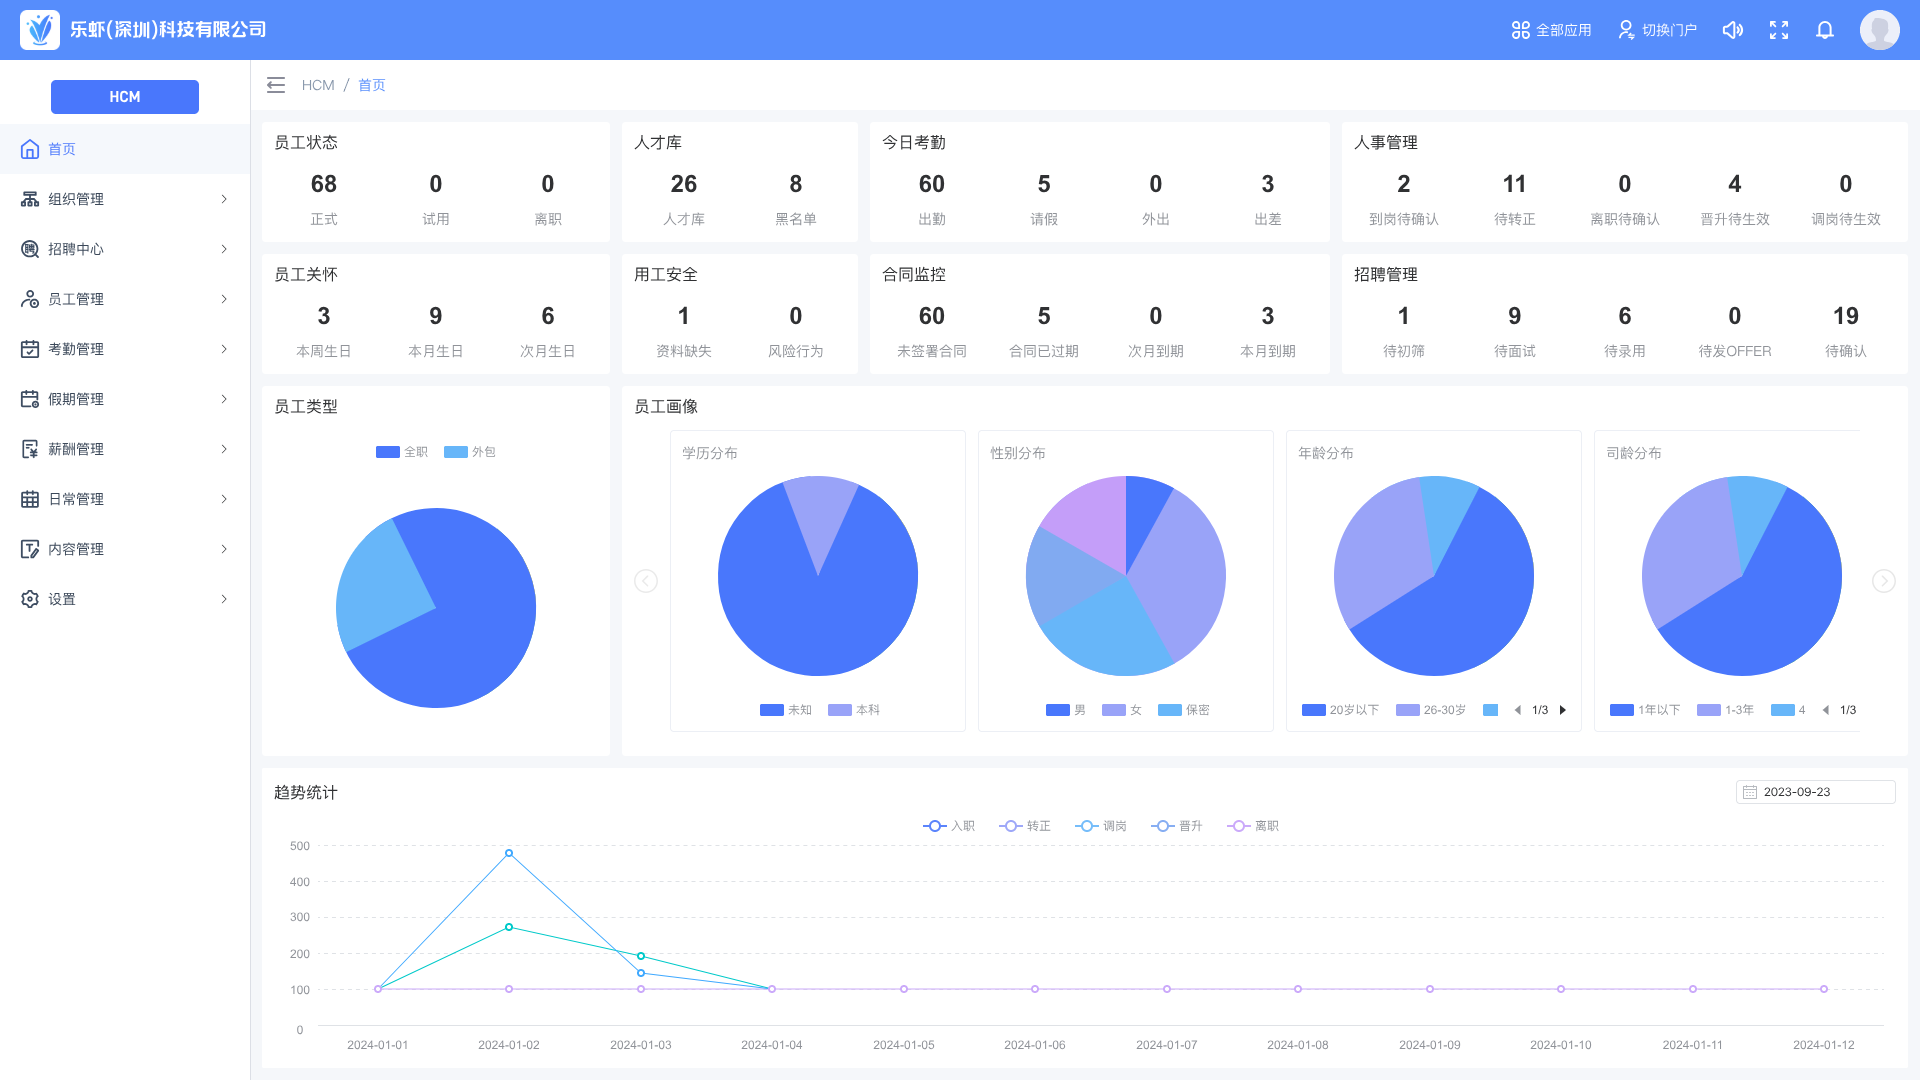Click 待转正 count of 11
Image resolution: width=1920 pixels, height=1080 pixels.
1514,184
